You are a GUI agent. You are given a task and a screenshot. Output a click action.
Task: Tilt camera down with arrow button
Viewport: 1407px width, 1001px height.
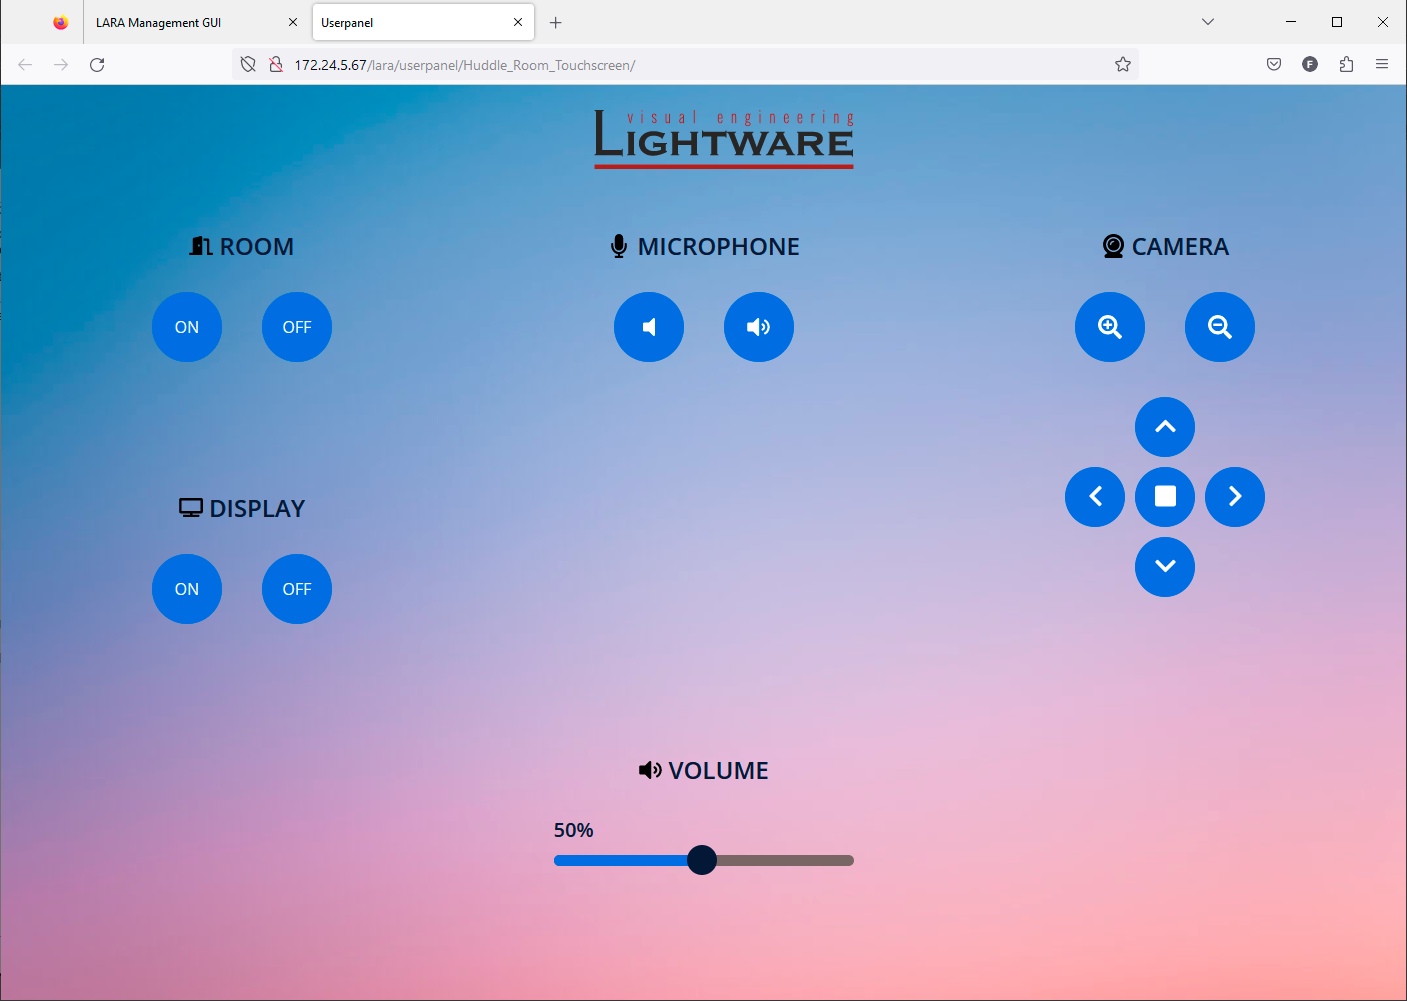coord(1164,566)
